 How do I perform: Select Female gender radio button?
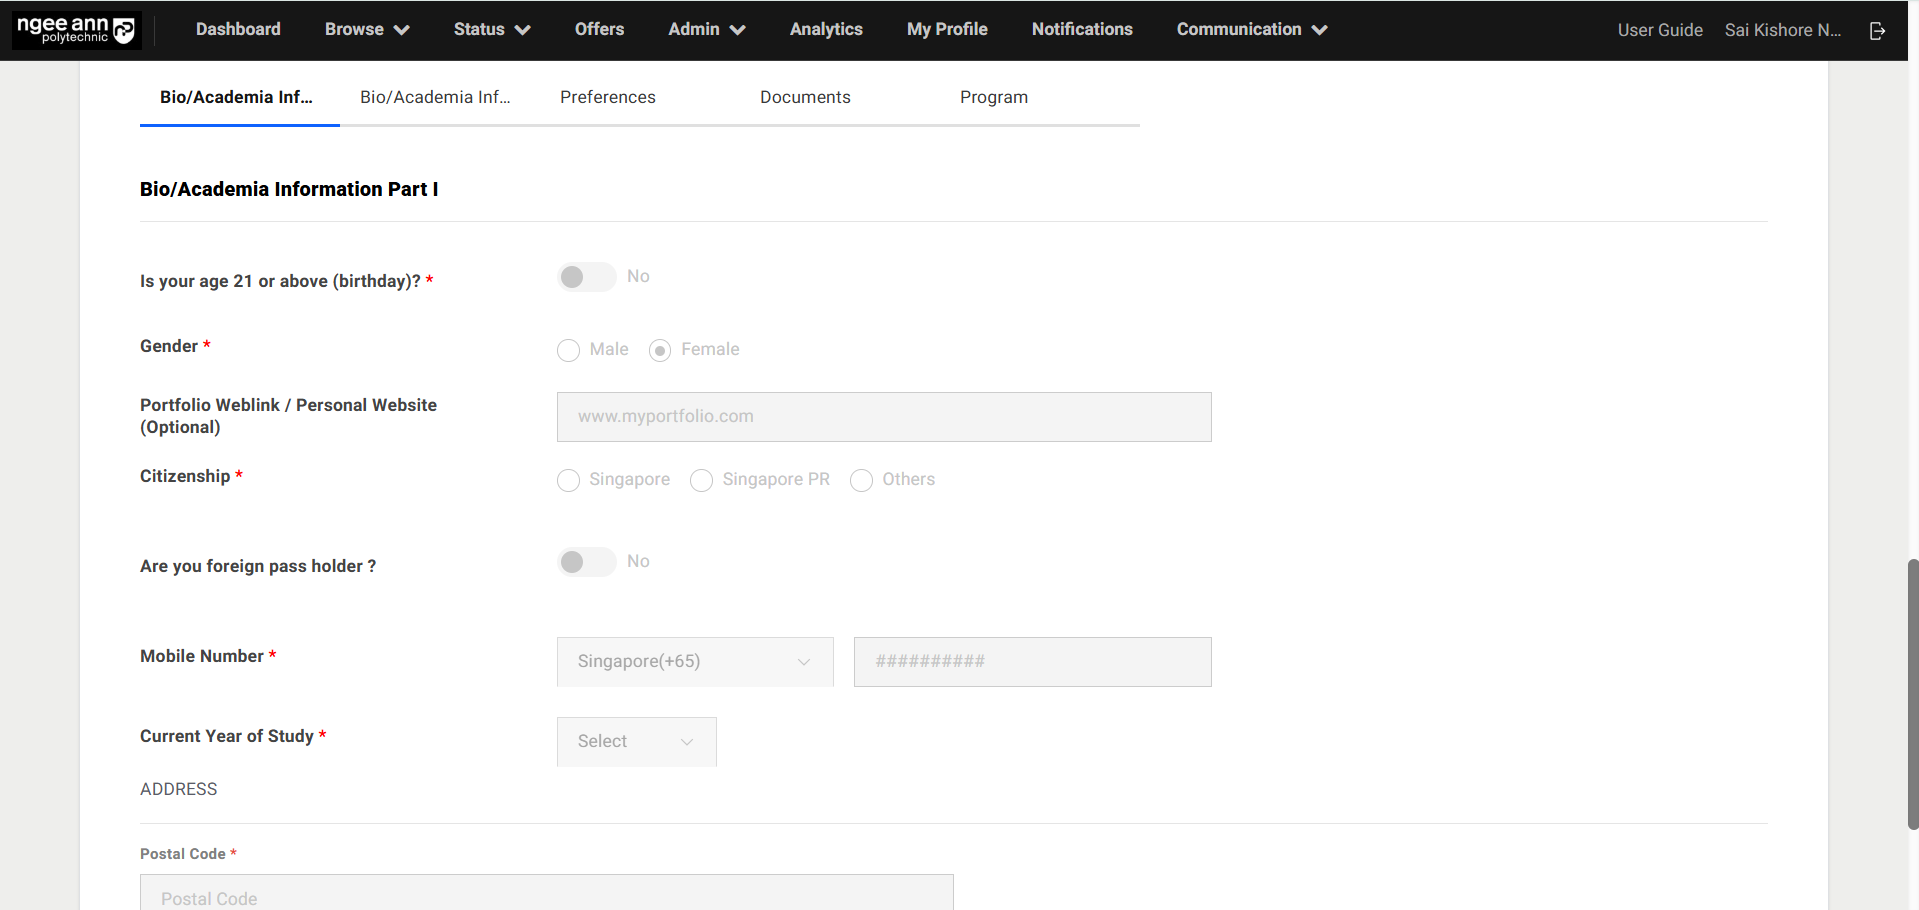pyautogui.click(x=660, y=350)
